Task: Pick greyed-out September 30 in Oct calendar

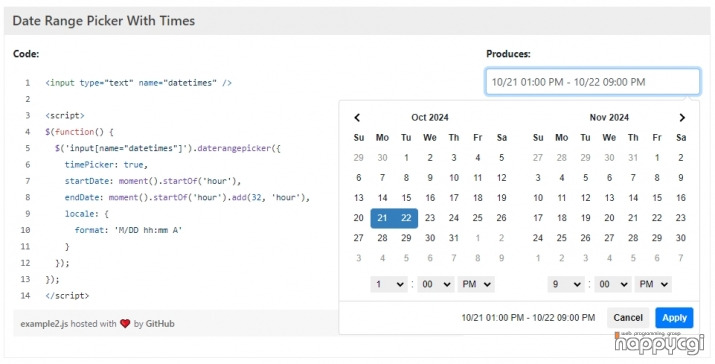Action: coord(382,158)
